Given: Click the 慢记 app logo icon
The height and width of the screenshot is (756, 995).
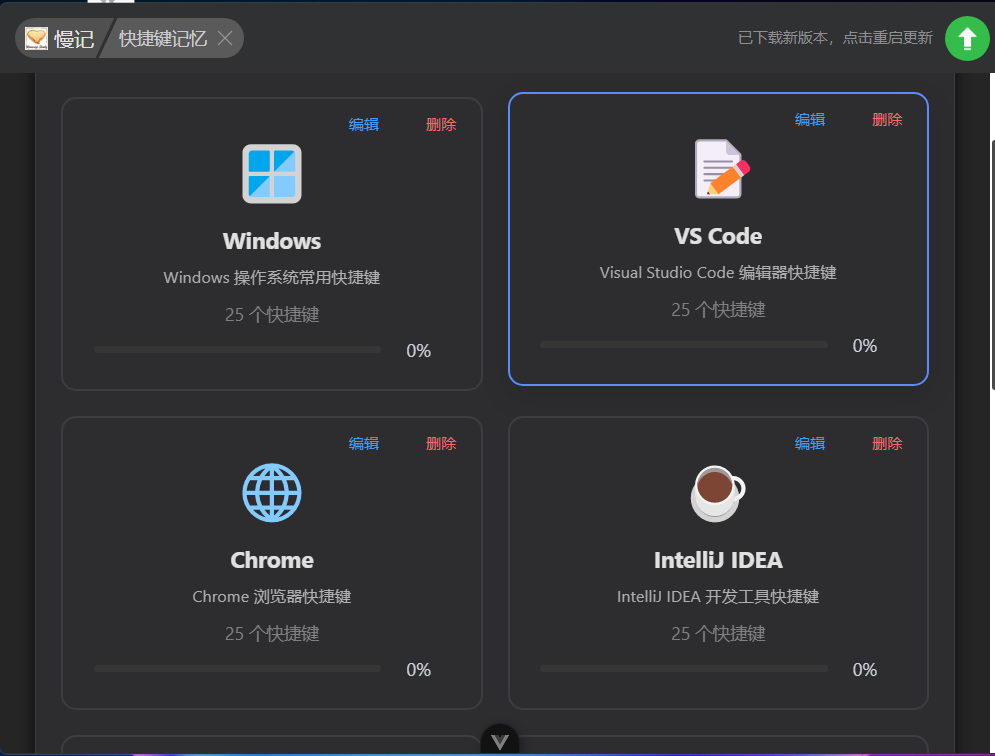Looking at the screenshot, I should [x=36, y=39].
